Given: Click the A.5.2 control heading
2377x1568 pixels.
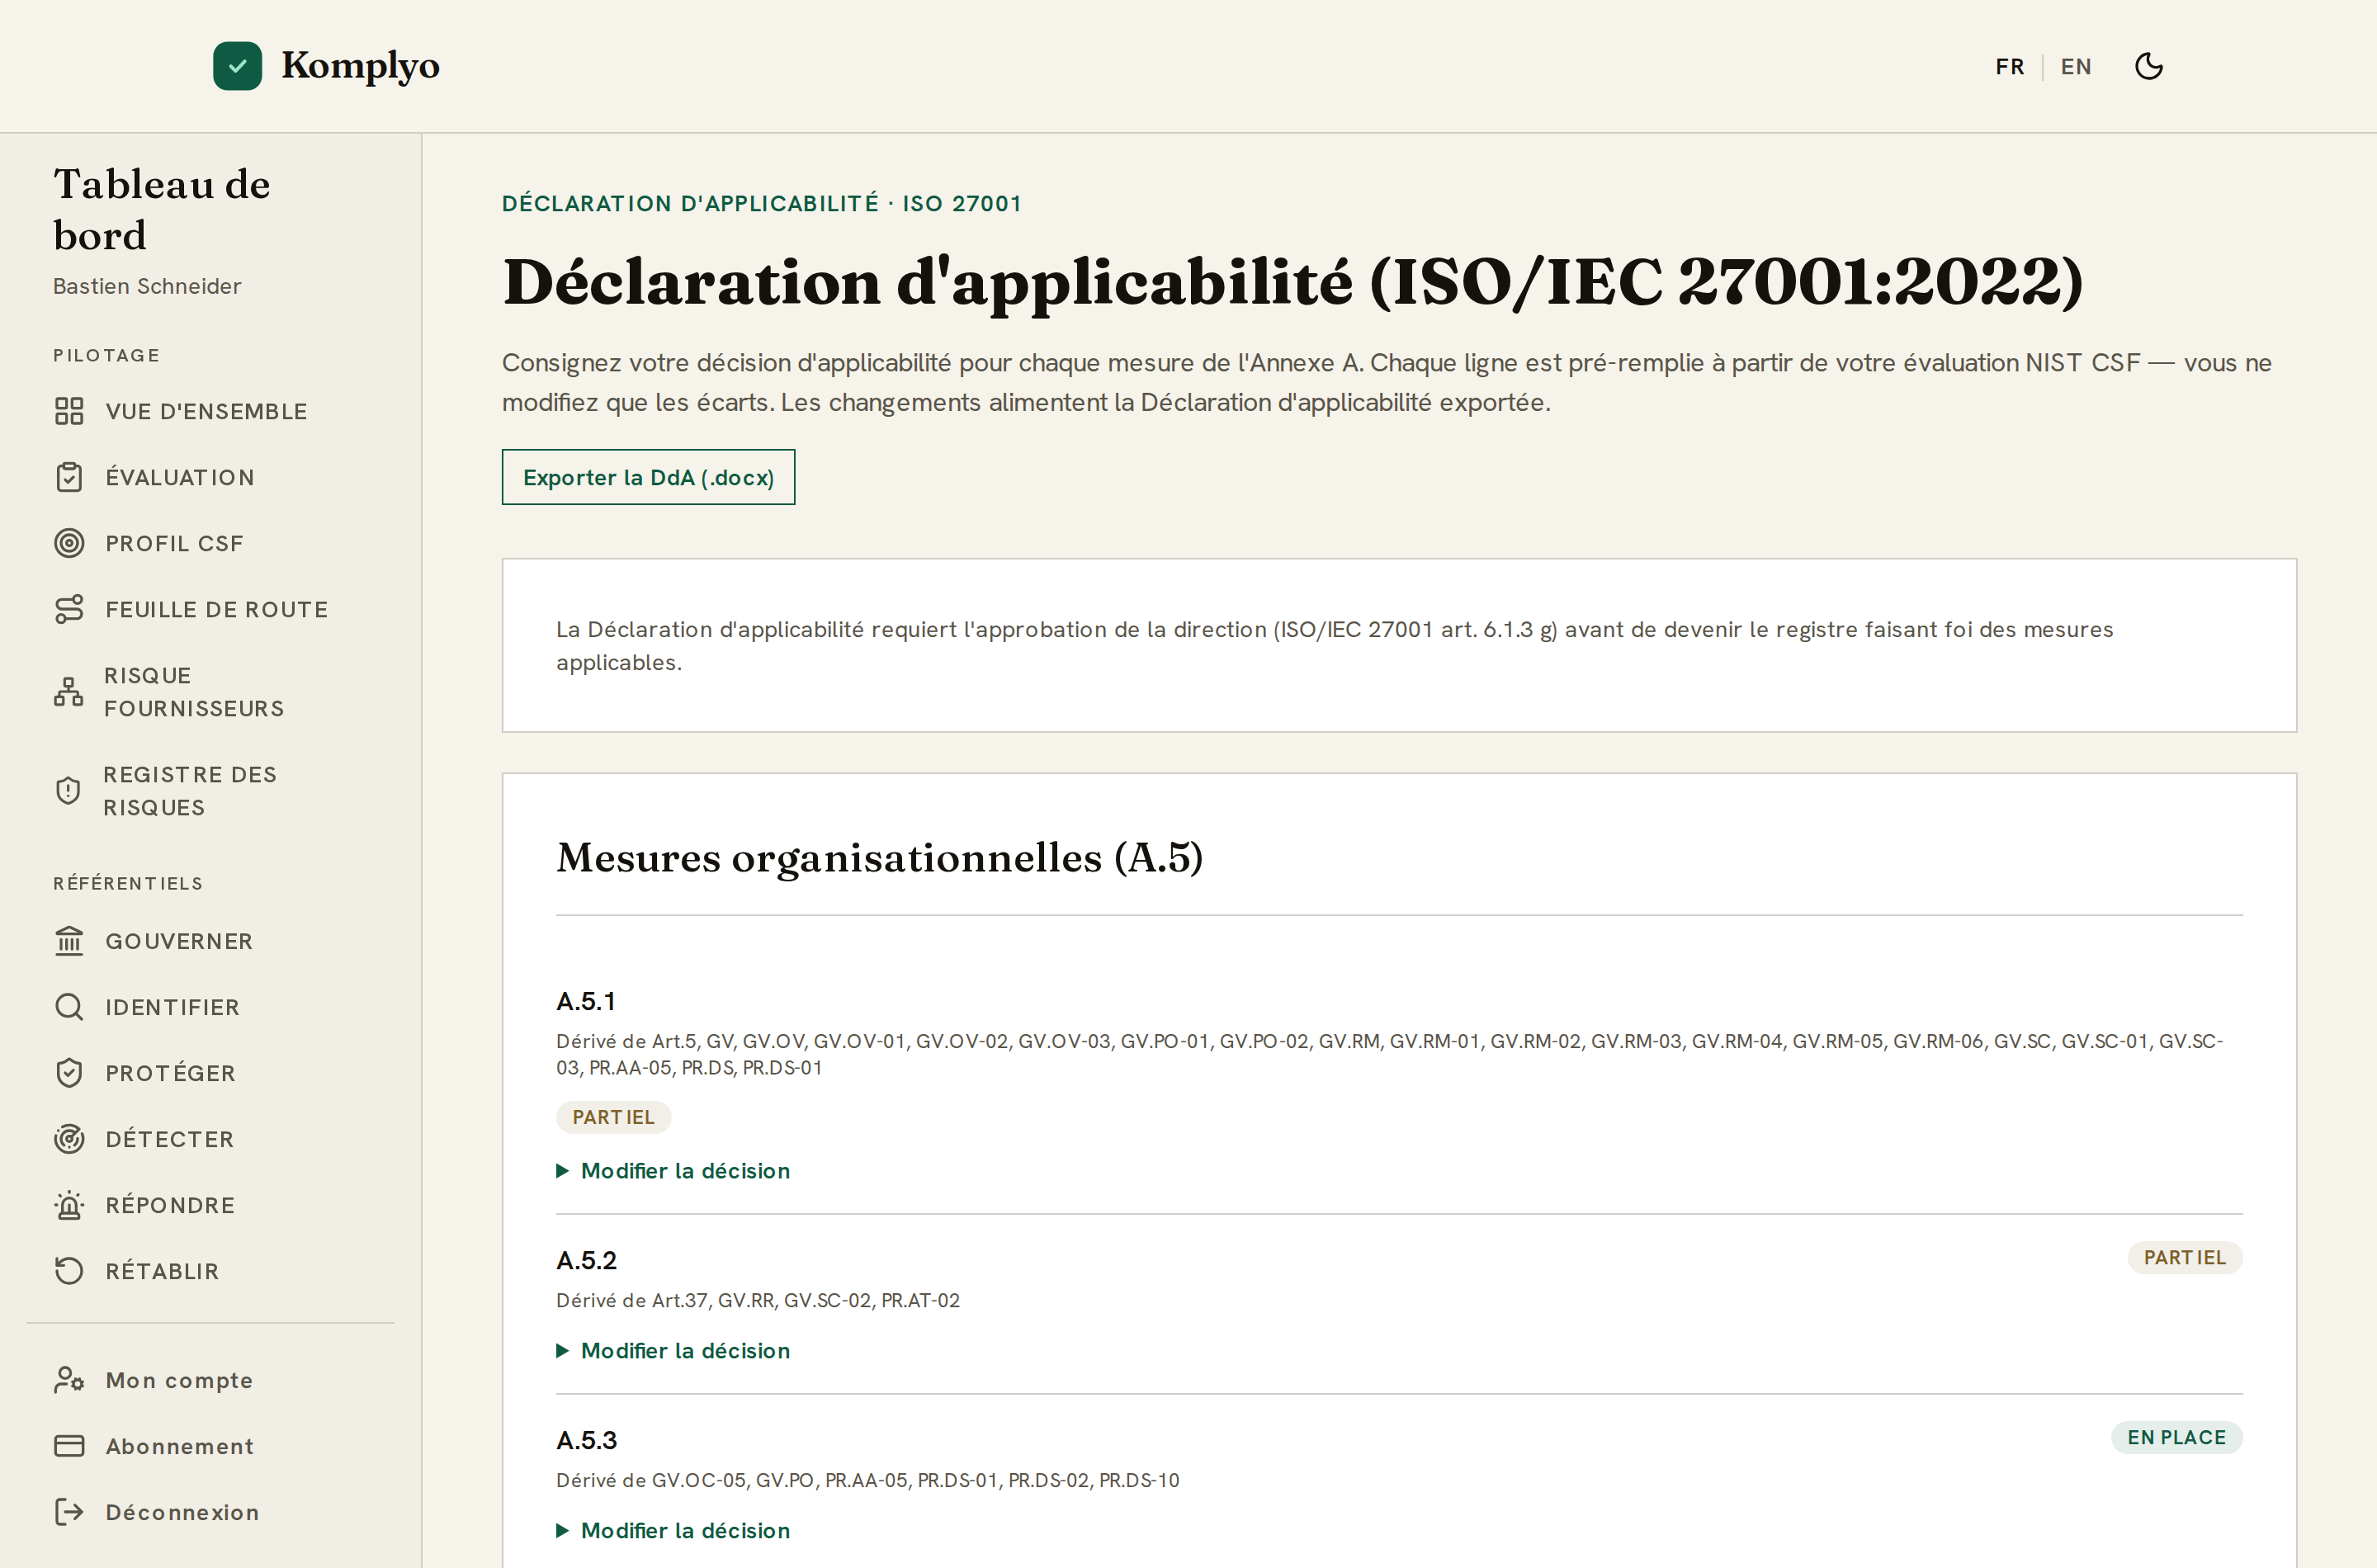Looking at the screenshot, I should tap(586, 1260).
